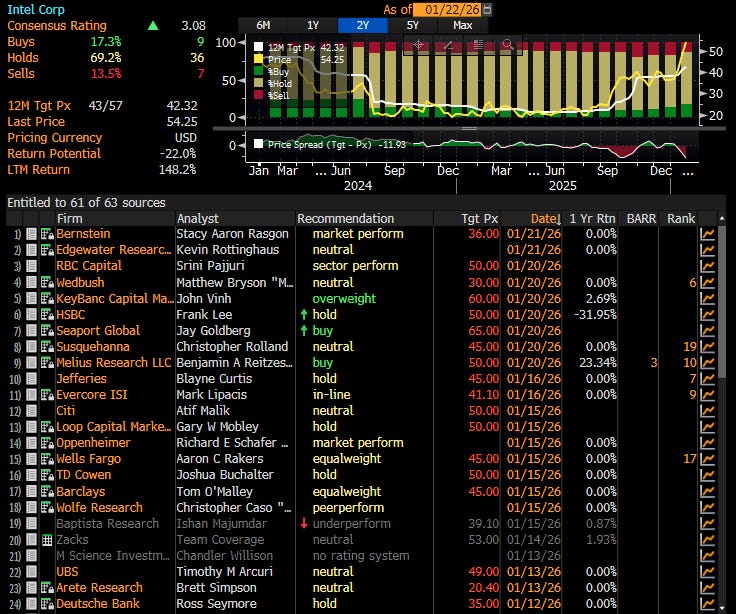This screenshot has width=736, height=614.
Task: Toggle the %Hold series in legend
Action: coord(258,83)
